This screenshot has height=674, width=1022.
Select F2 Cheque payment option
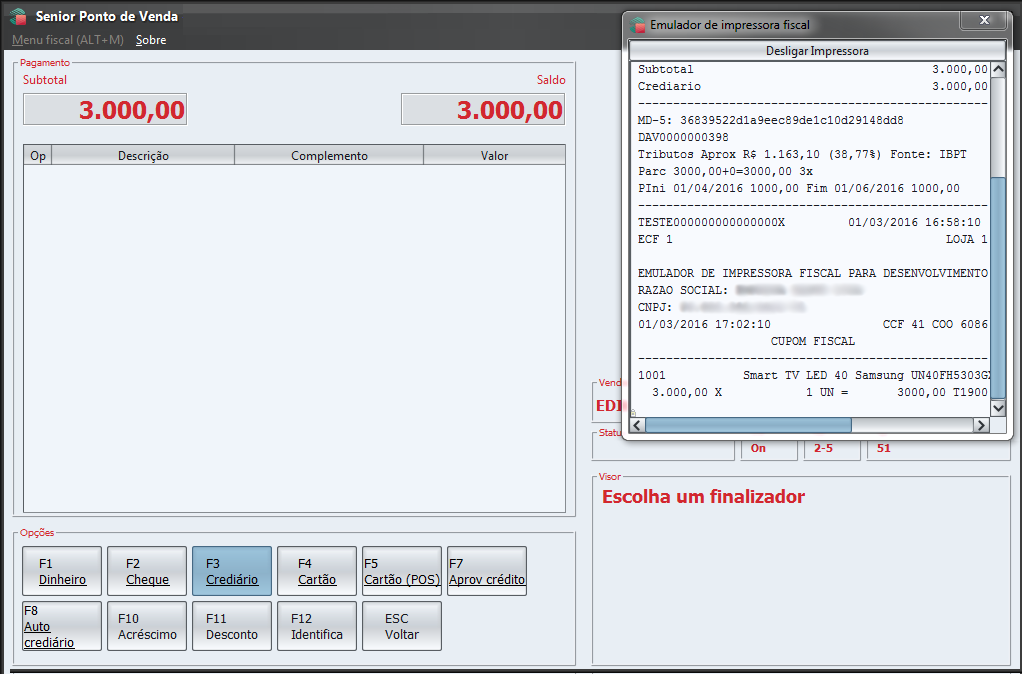point(147,571)
